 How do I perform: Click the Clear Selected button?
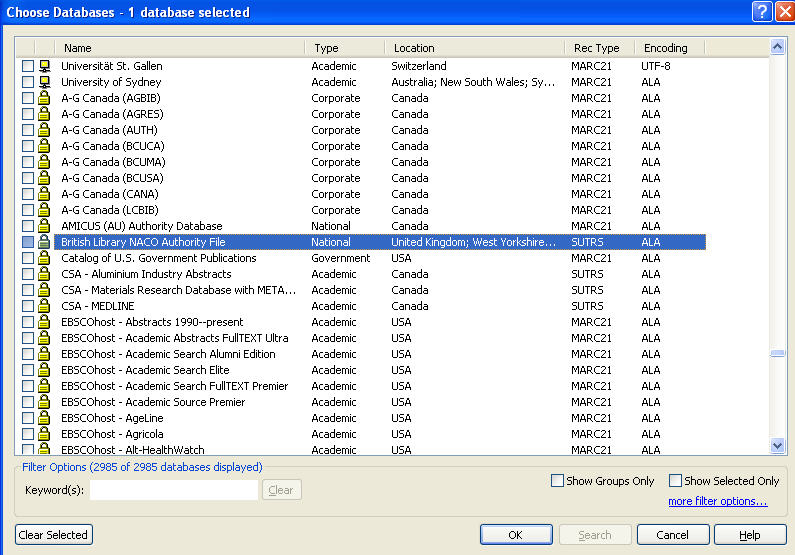click(53, 535)
